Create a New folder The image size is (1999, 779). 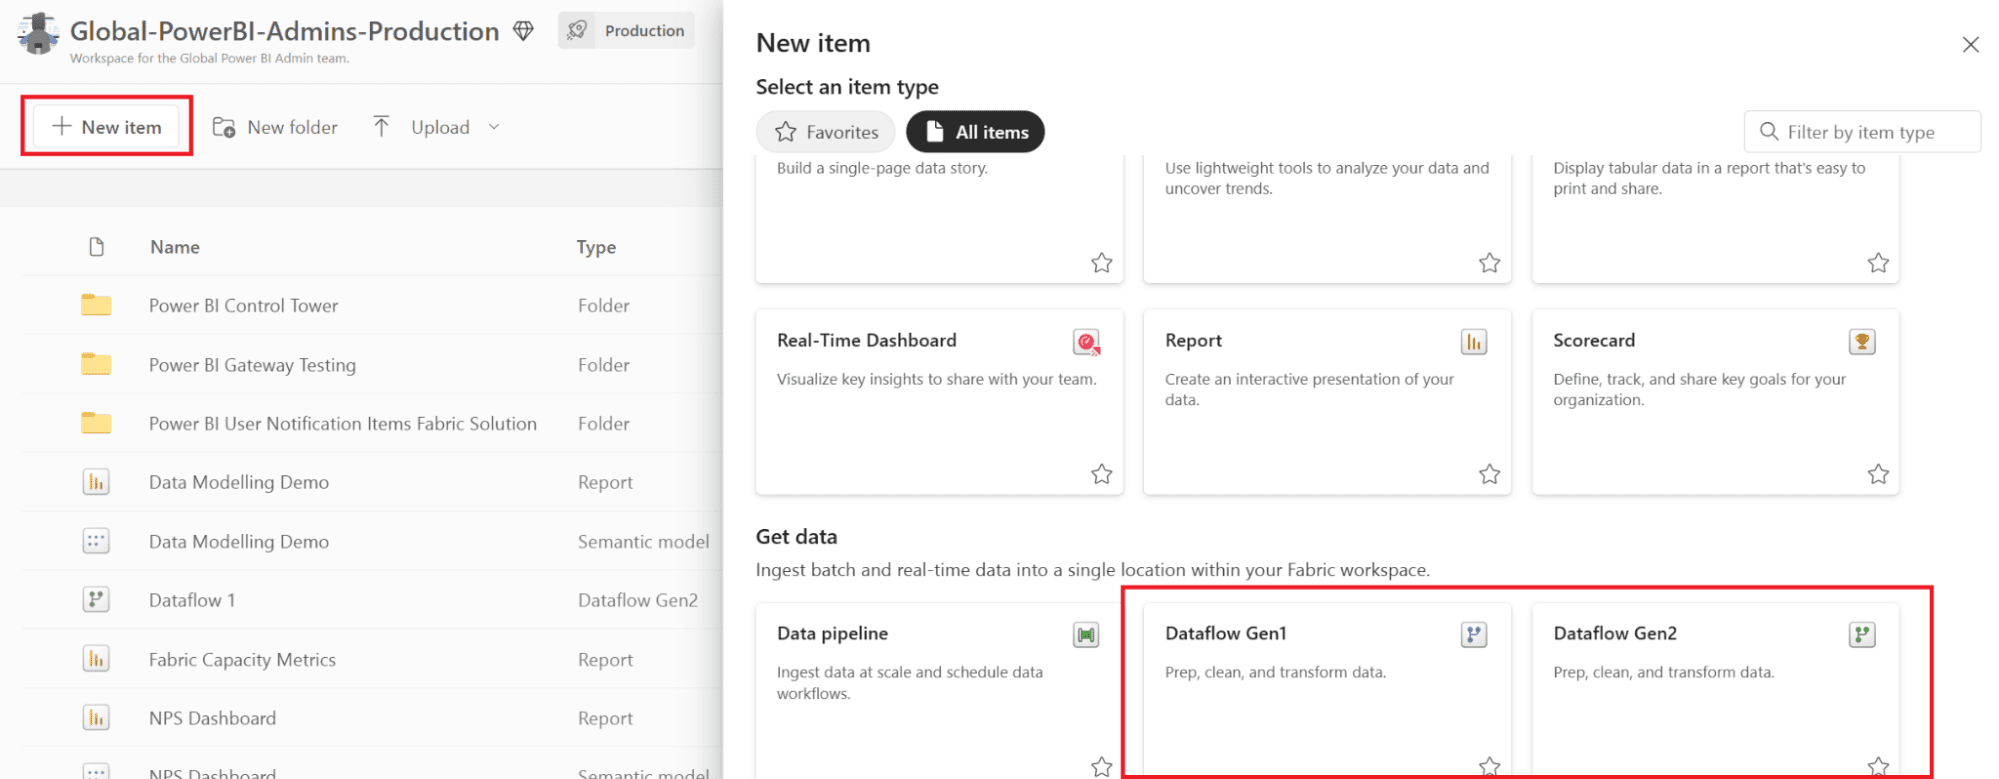click(x=275, y=127)
